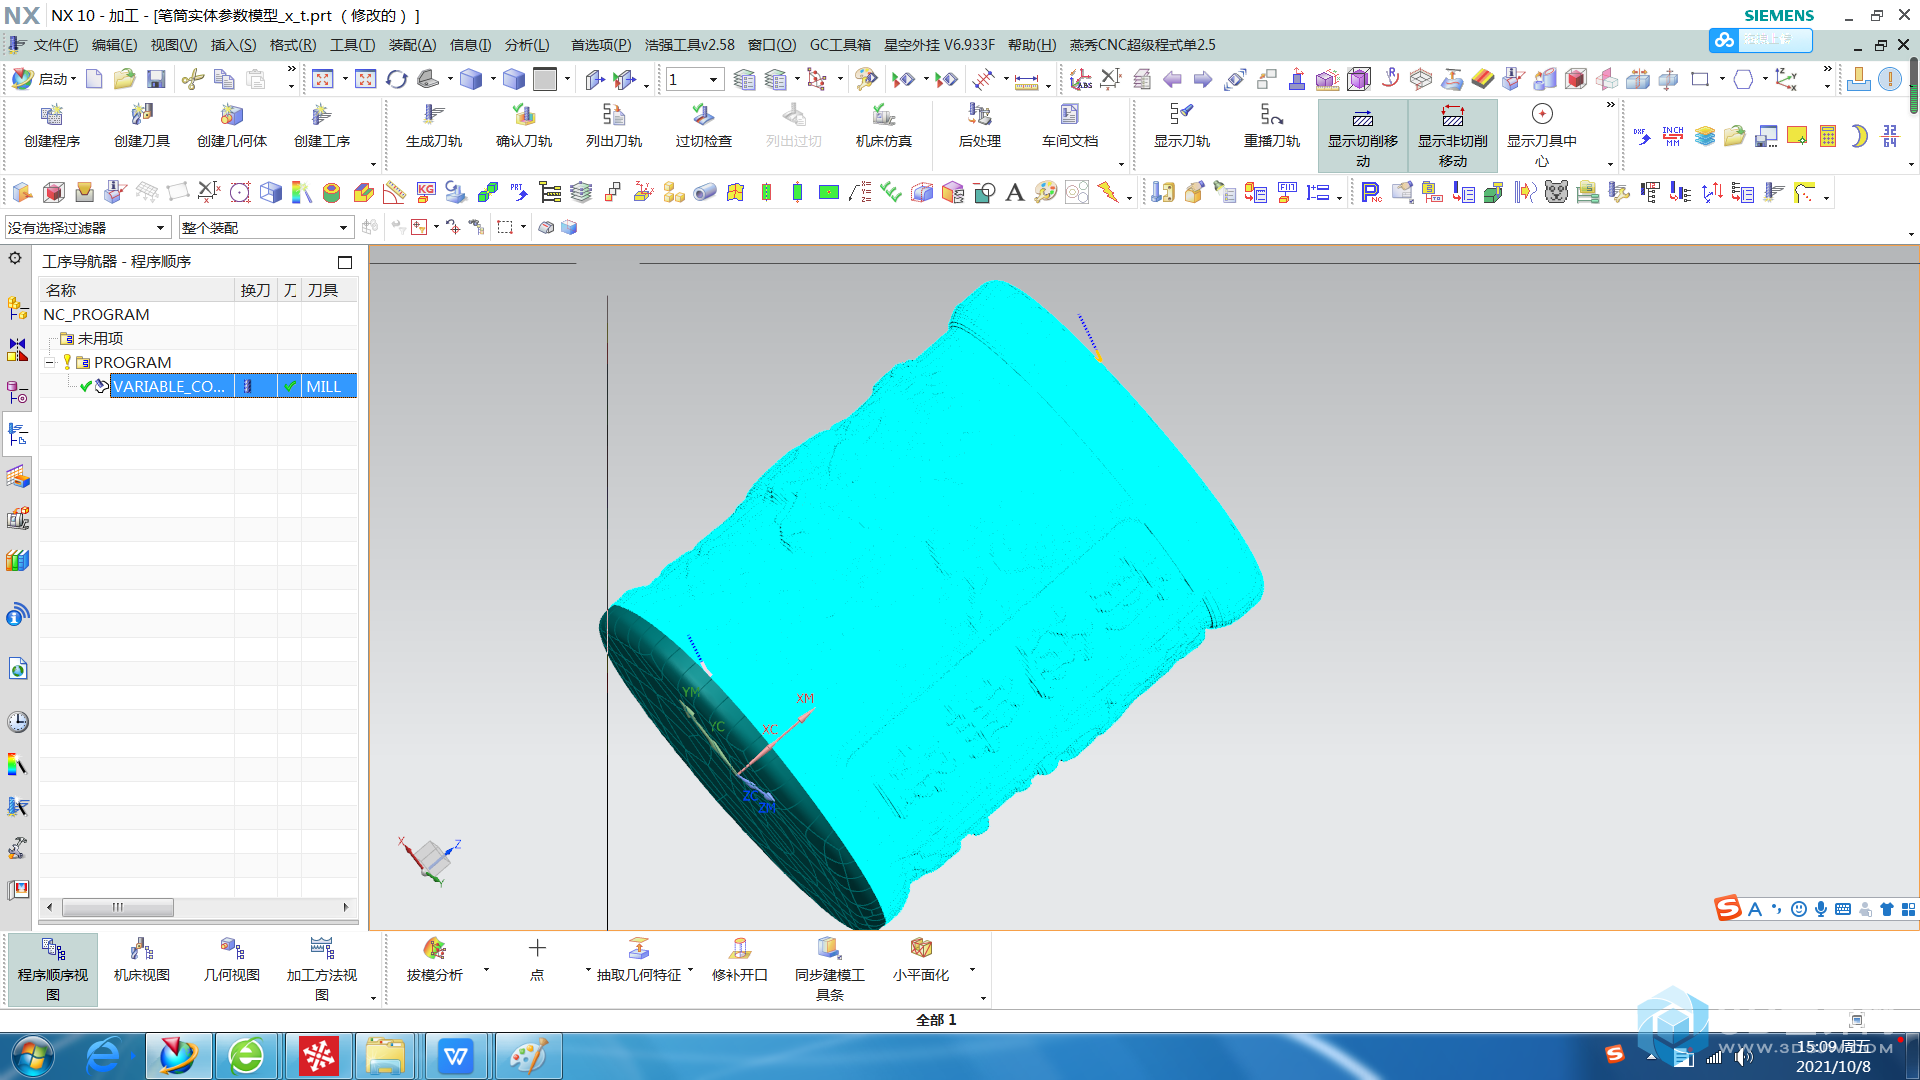This screenshot has width=1920, height=1080.
Task: Open the selection filter dropdown (没有选择过滤器)
Action: 87,228
